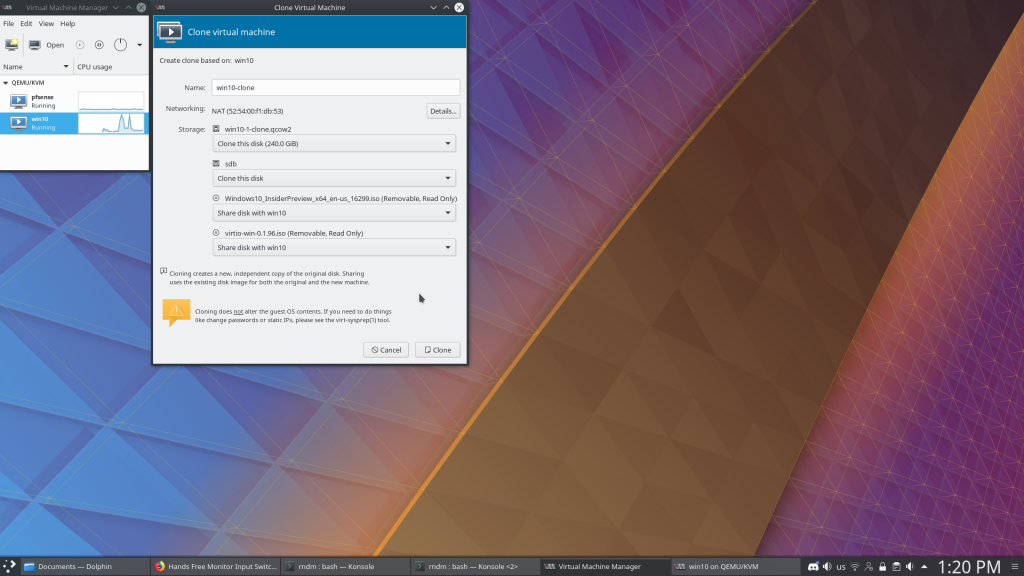Click the shut down power icon
Screen dimensions: 1024x576
(x=120, y=45)
